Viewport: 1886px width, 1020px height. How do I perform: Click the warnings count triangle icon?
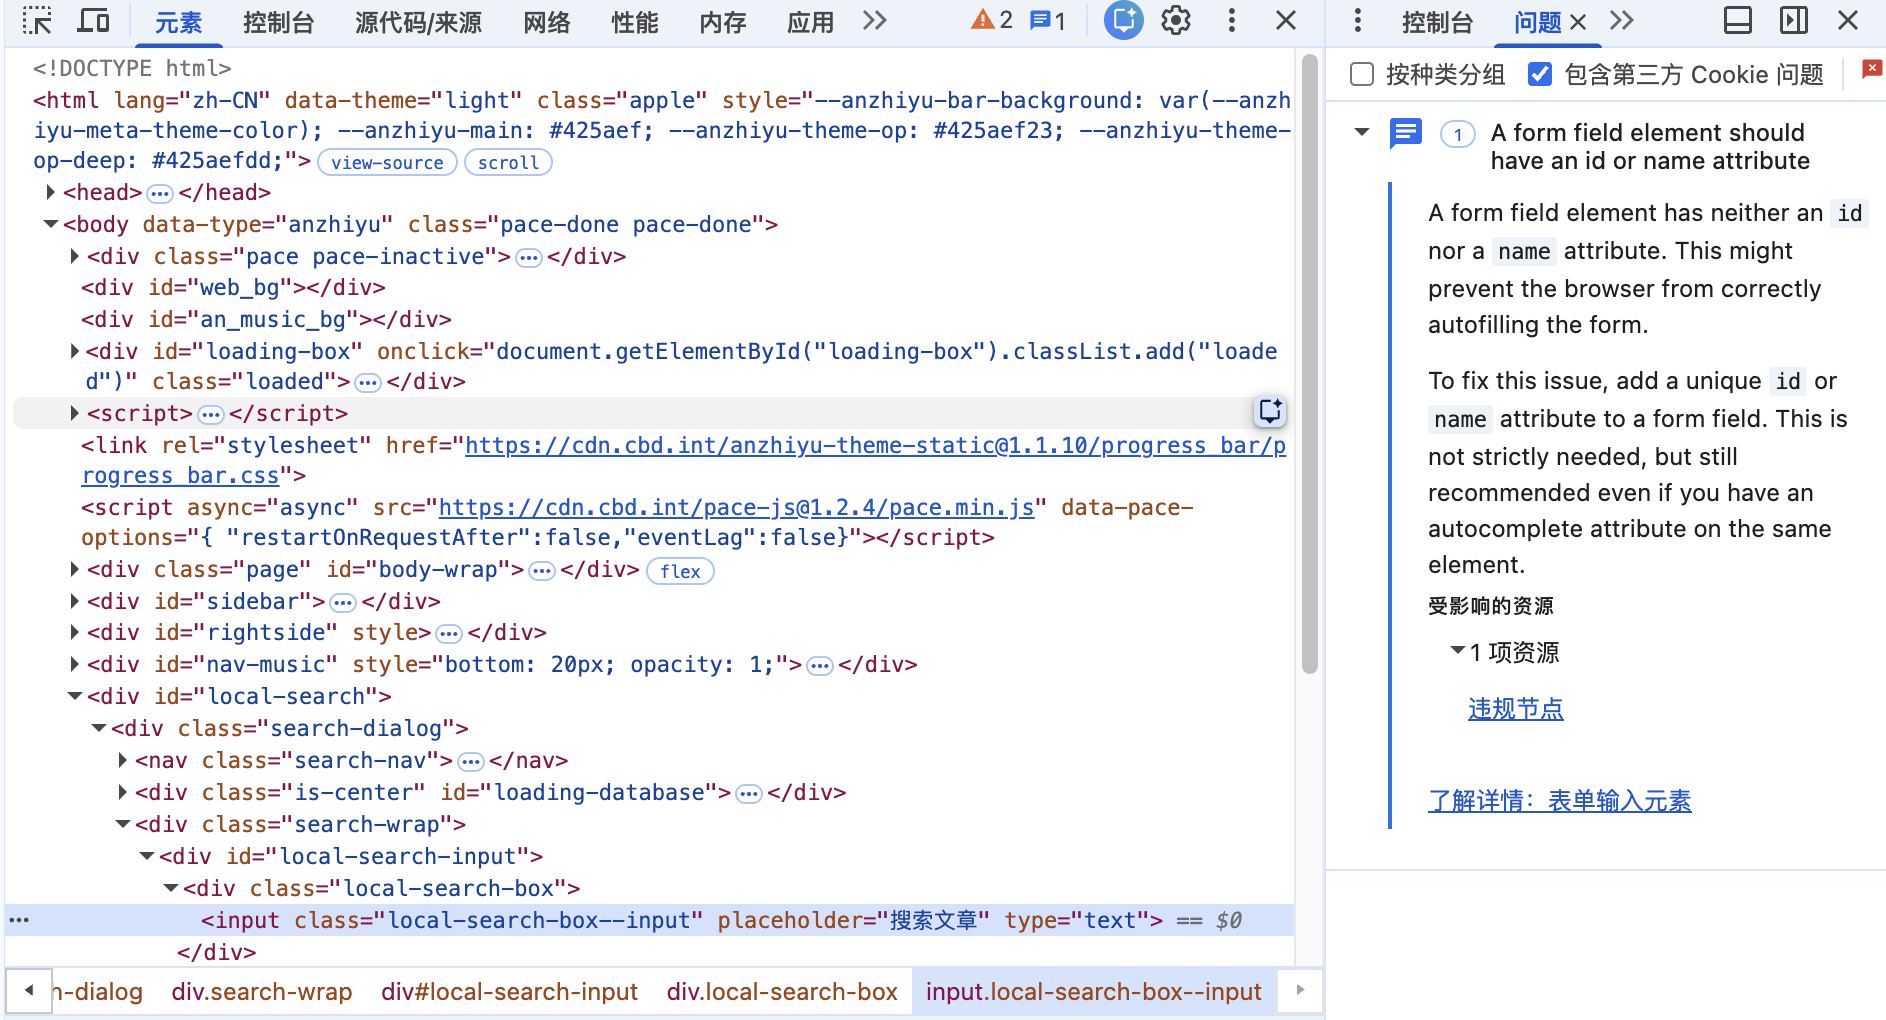(982, 20)
